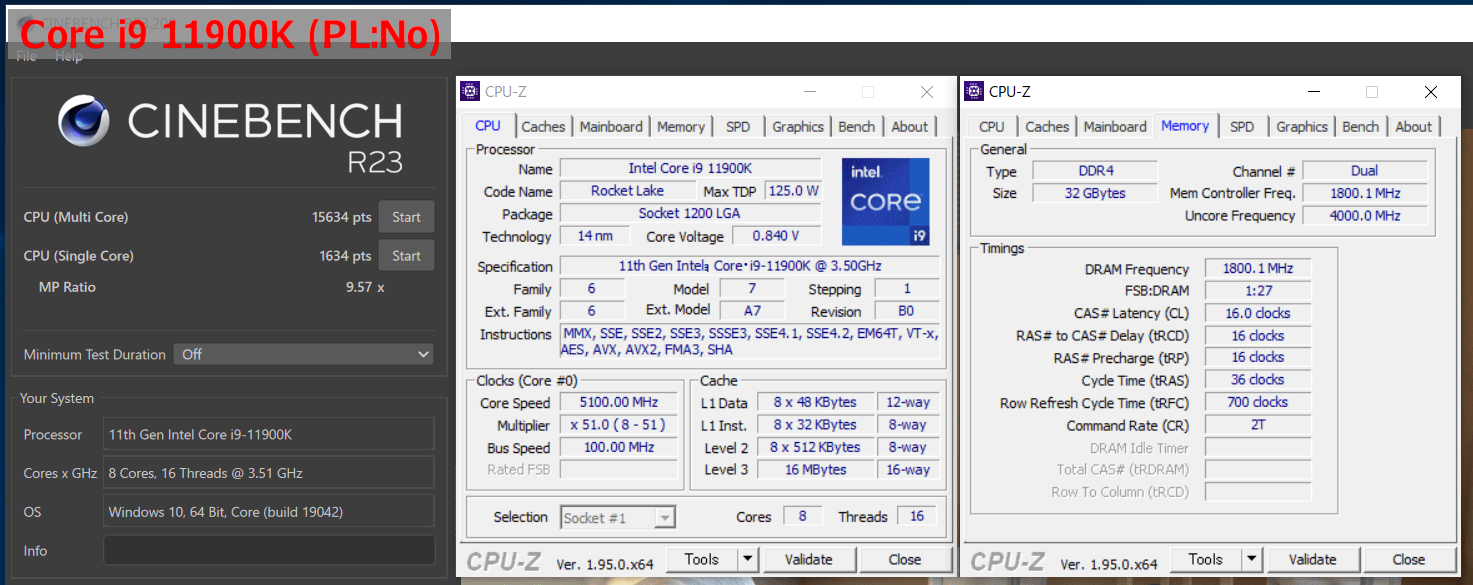Start the CPU Multi Core test
Viewport: 1473px width, 585px height.
coord(406,217)
